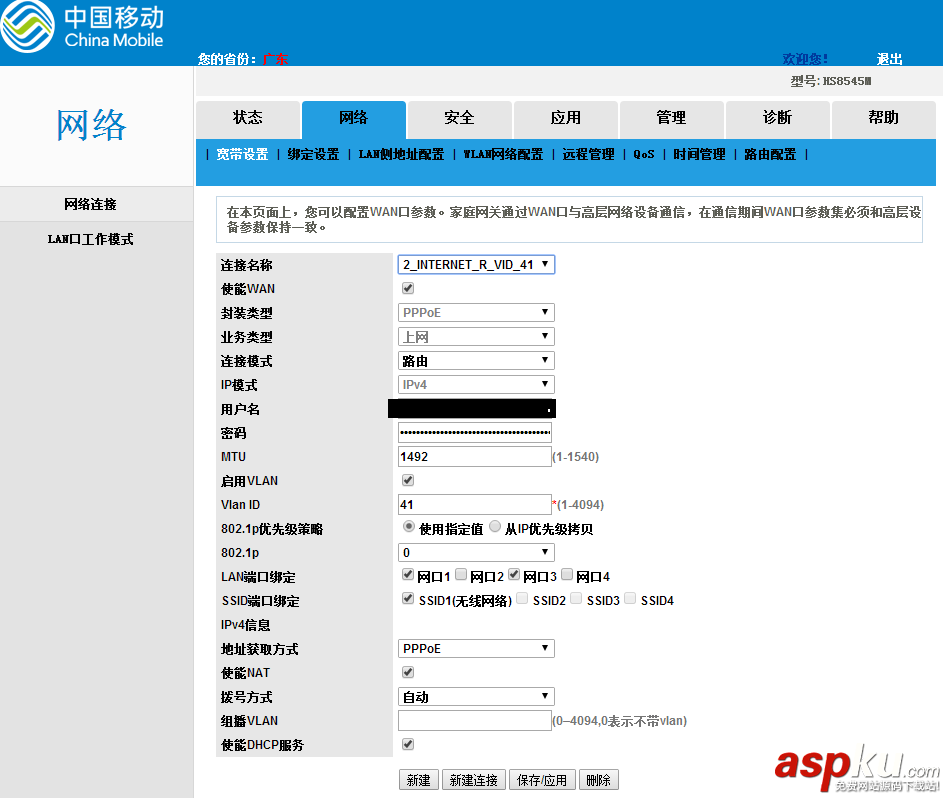Toggle the 启用VLAN checkbox
The image size is (945, 798).
(x=407, y=480)
